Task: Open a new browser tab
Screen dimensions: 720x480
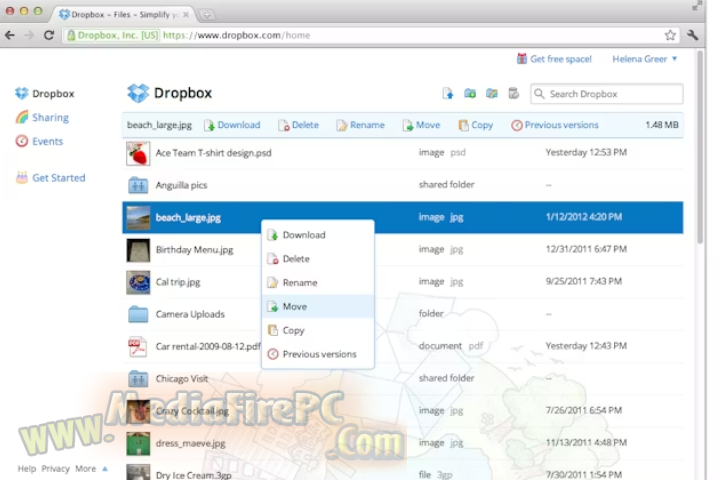Action: [x=207, y=15]
